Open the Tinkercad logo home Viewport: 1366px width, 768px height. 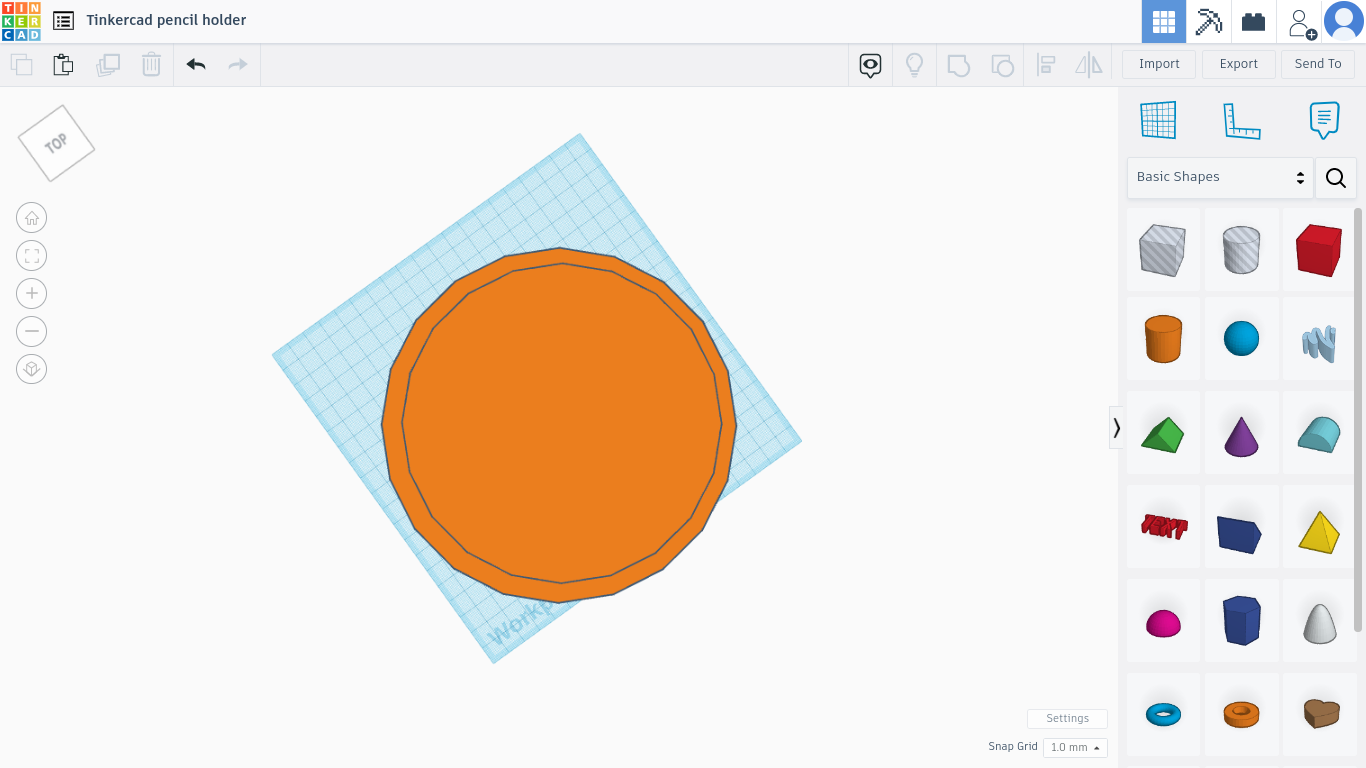coord(21,21)
